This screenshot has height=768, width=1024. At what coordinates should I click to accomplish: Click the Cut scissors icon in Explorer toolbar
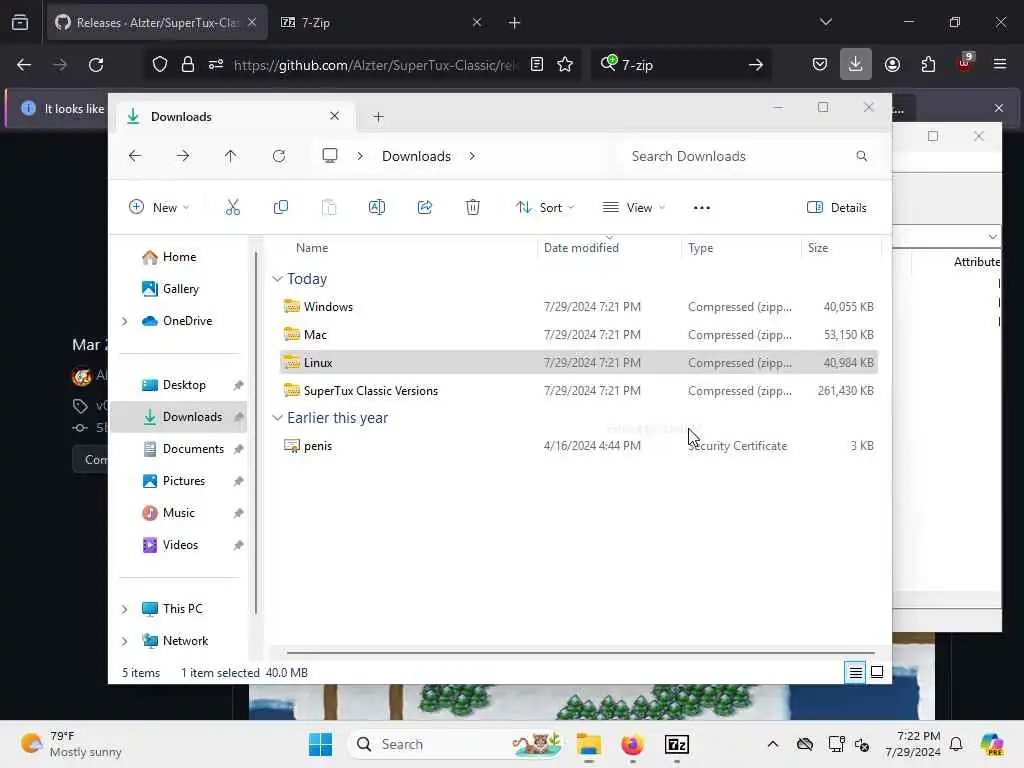tap(232, 208)
